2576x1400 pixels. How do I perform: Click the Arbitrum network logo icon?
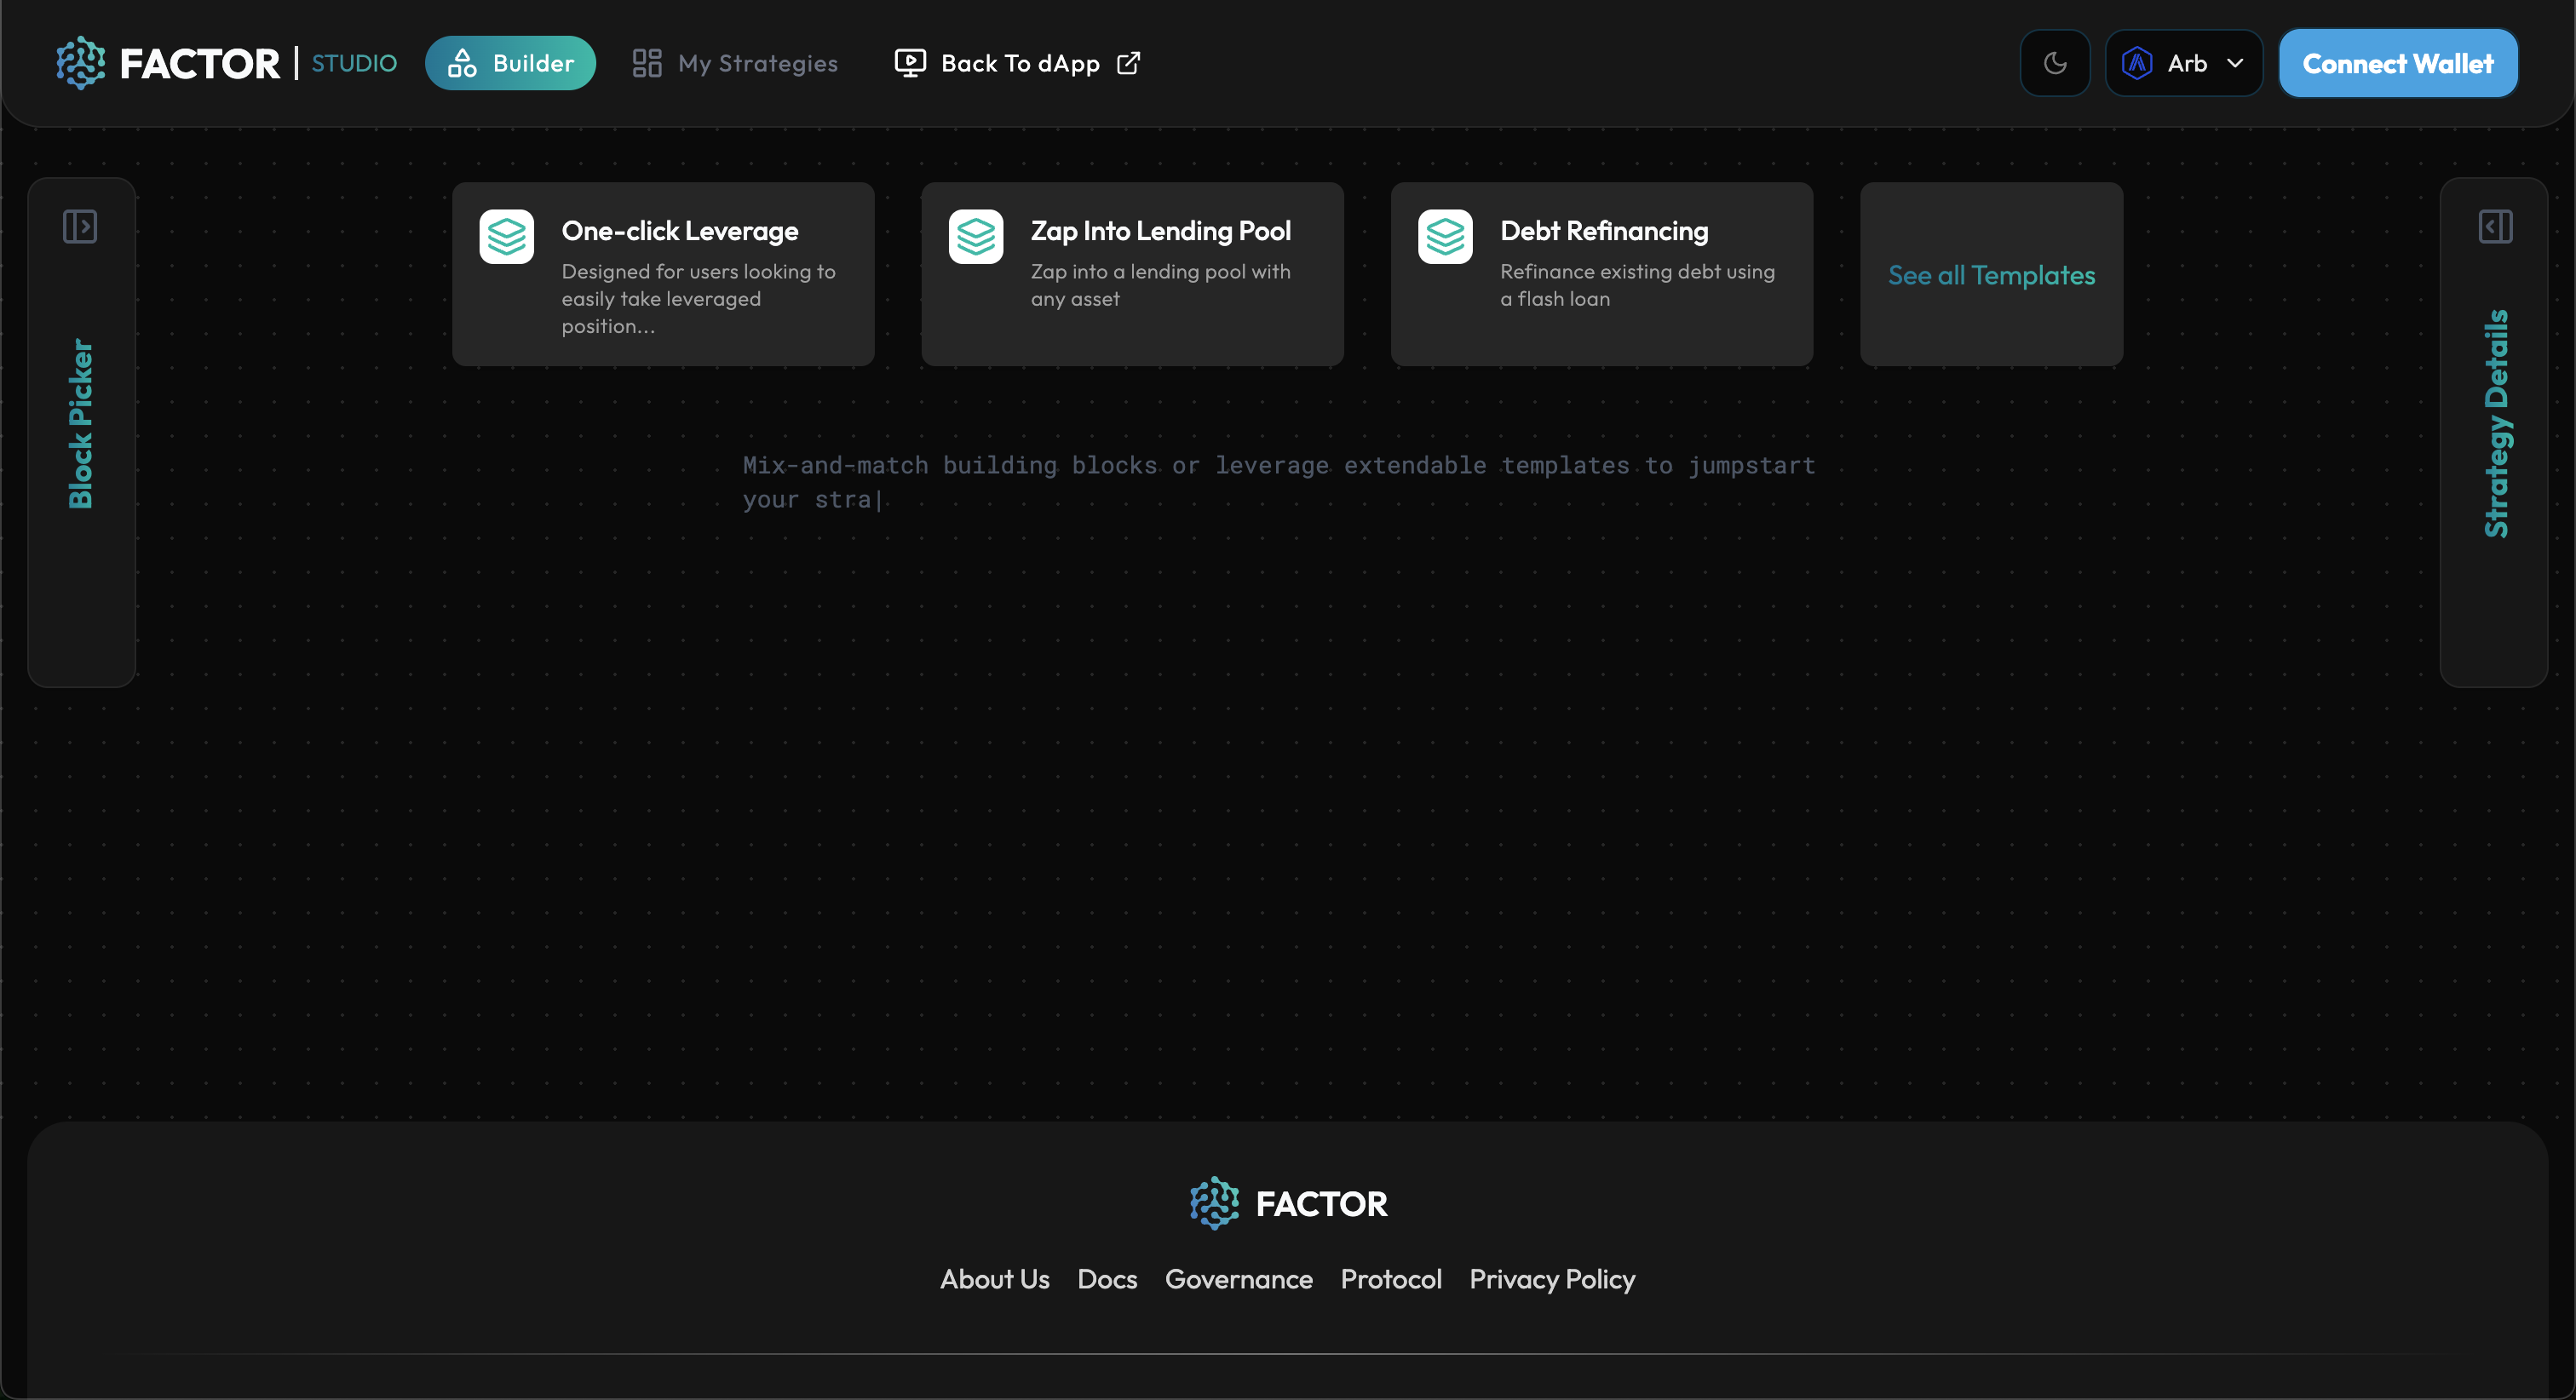(x=2137, y=63)
